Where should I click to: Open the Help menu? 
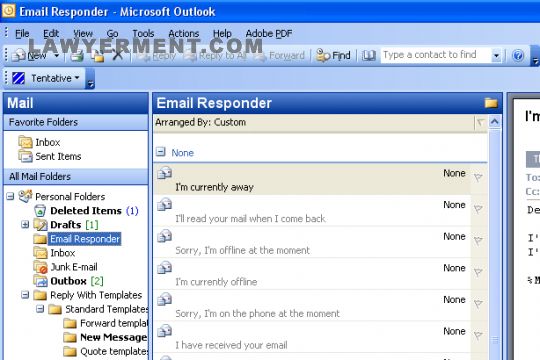pyautogui.click(x=222, y=33)
